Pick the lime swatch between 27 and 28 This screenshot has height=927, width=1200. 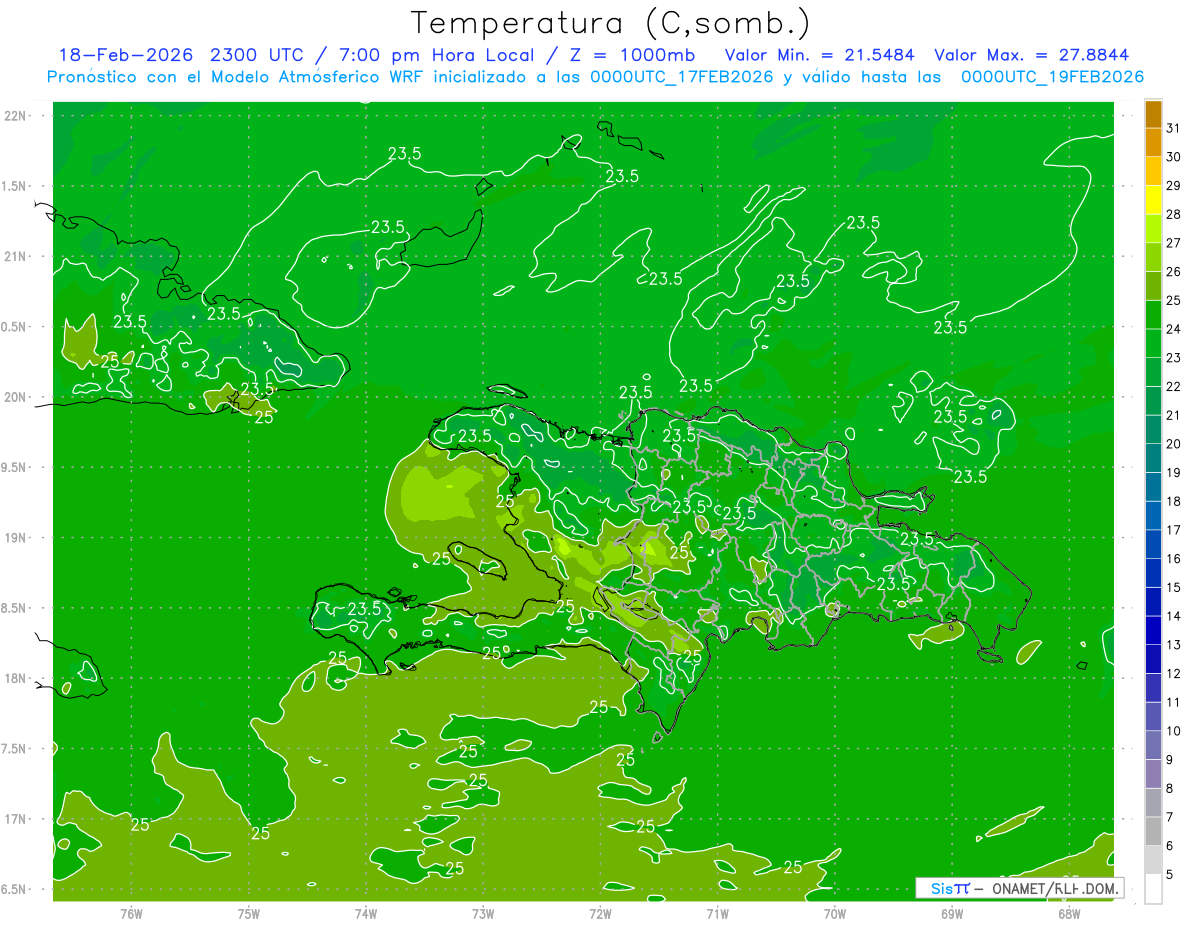click(1153, 228)
